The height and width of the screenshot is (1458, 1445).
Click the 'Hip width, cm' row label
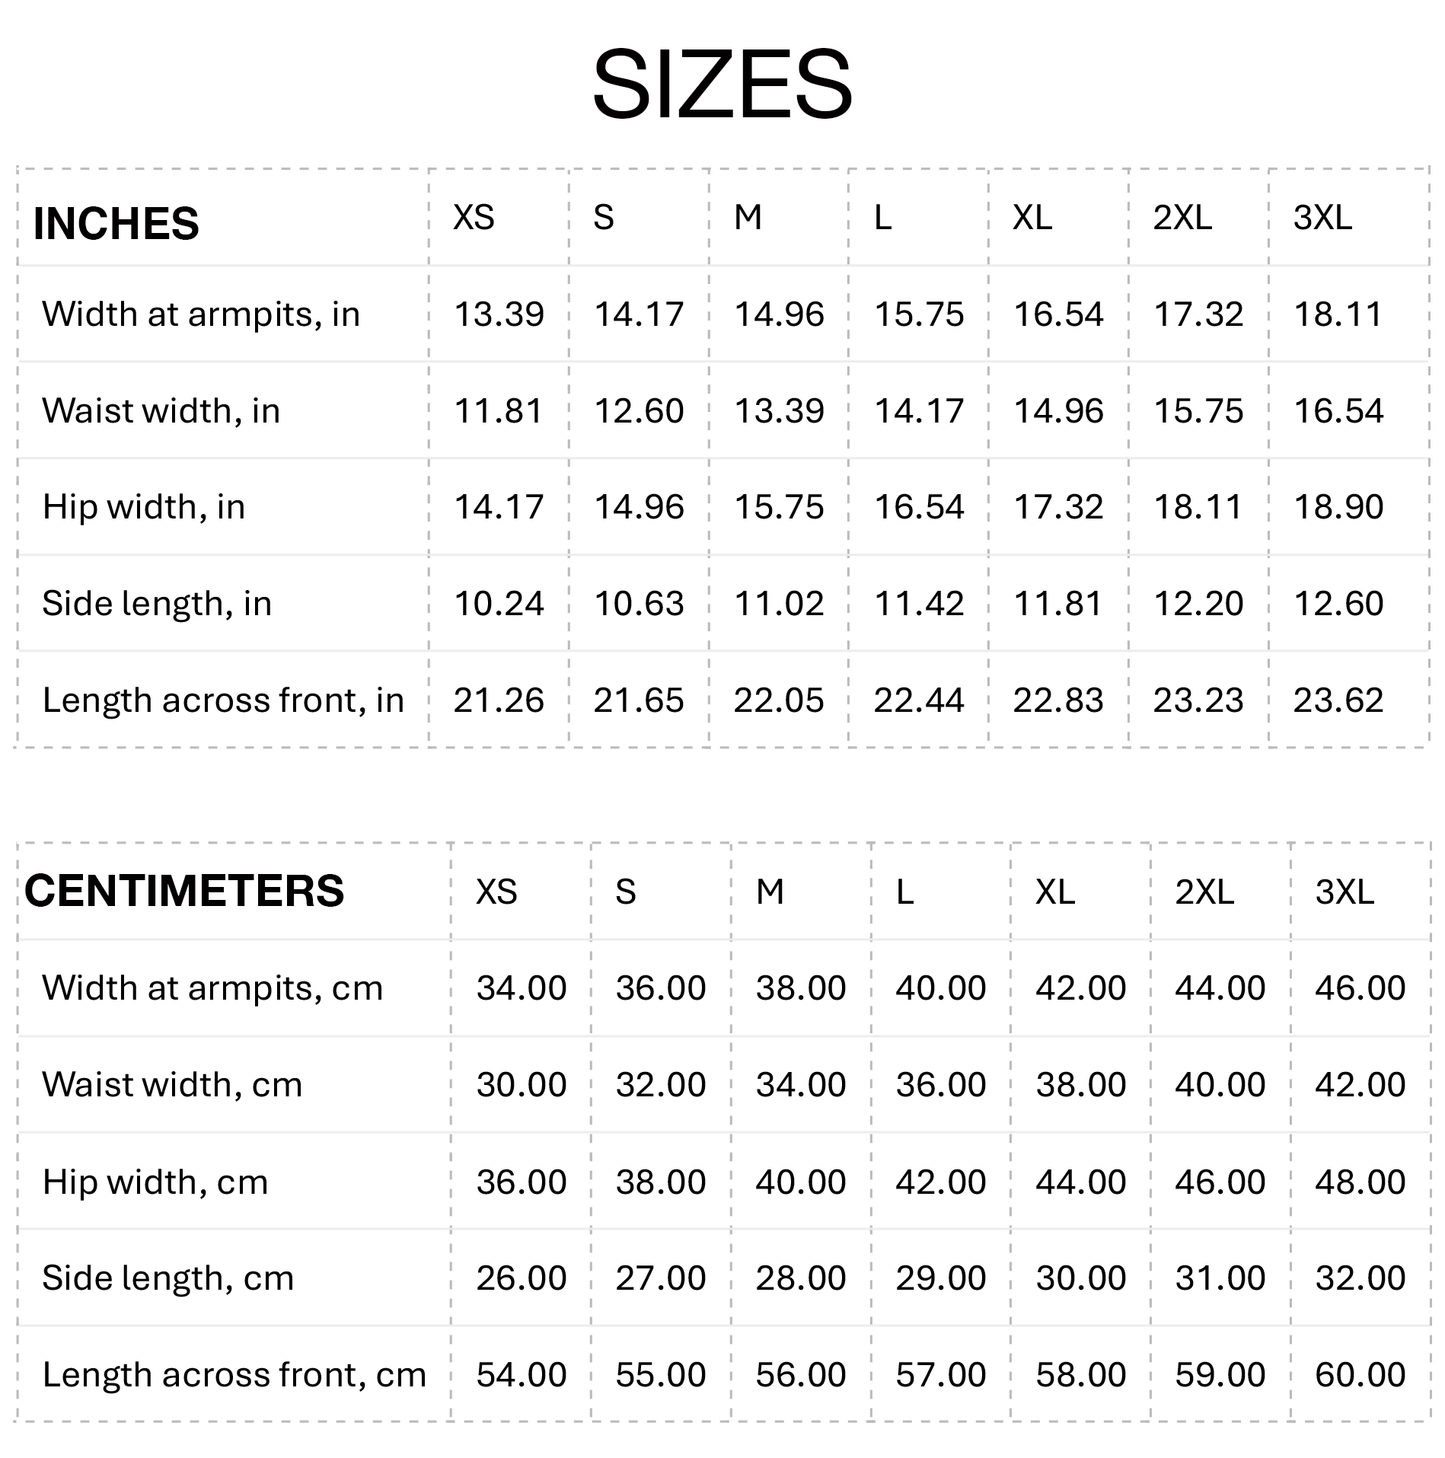pos(156,1182)
